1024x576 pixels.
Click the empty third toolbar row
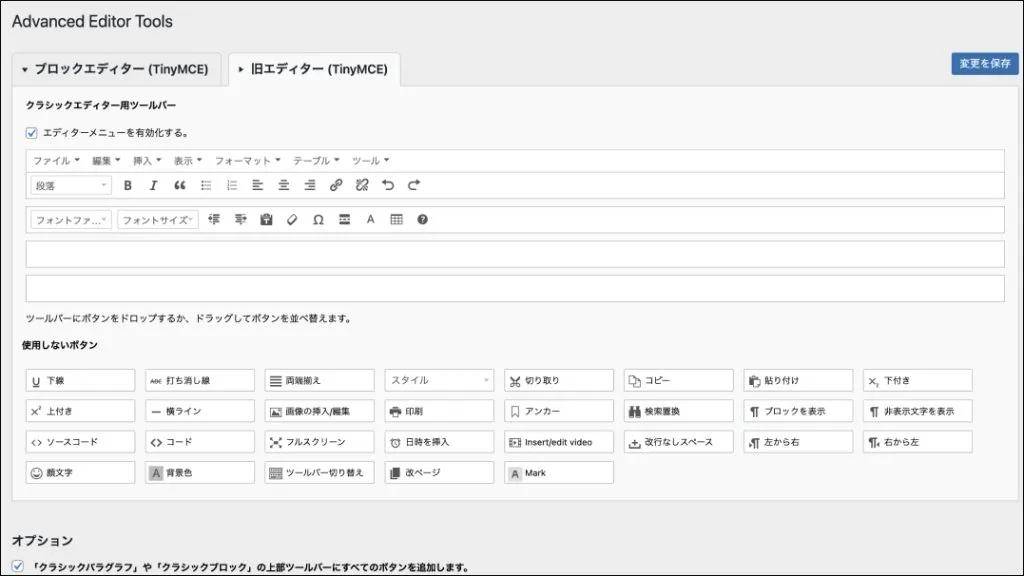[x=515, y=254]
